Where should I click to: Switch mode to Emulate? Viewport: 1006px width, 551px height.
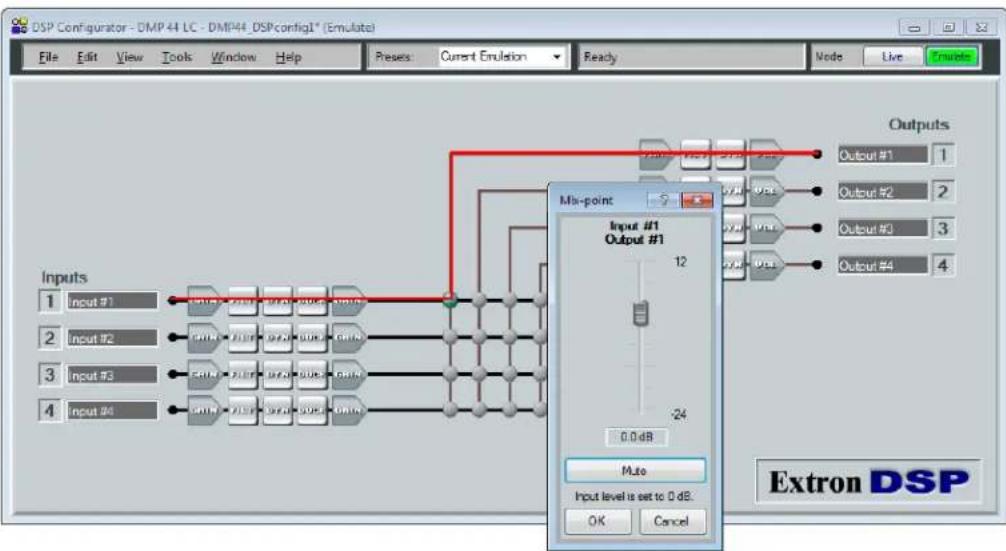coord(951,56)
